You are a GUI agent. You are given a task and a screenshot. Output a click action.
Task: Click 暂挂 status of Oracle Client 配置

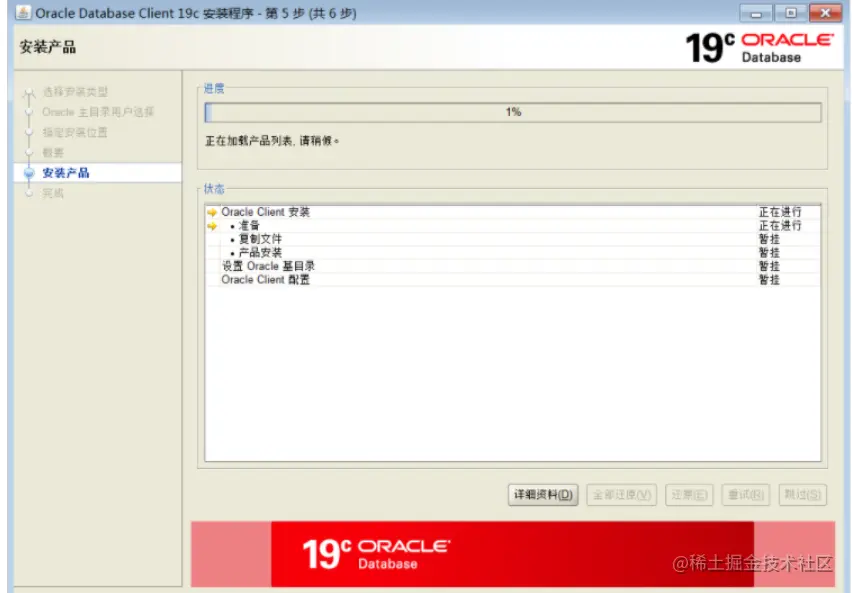tap(769, 280)
